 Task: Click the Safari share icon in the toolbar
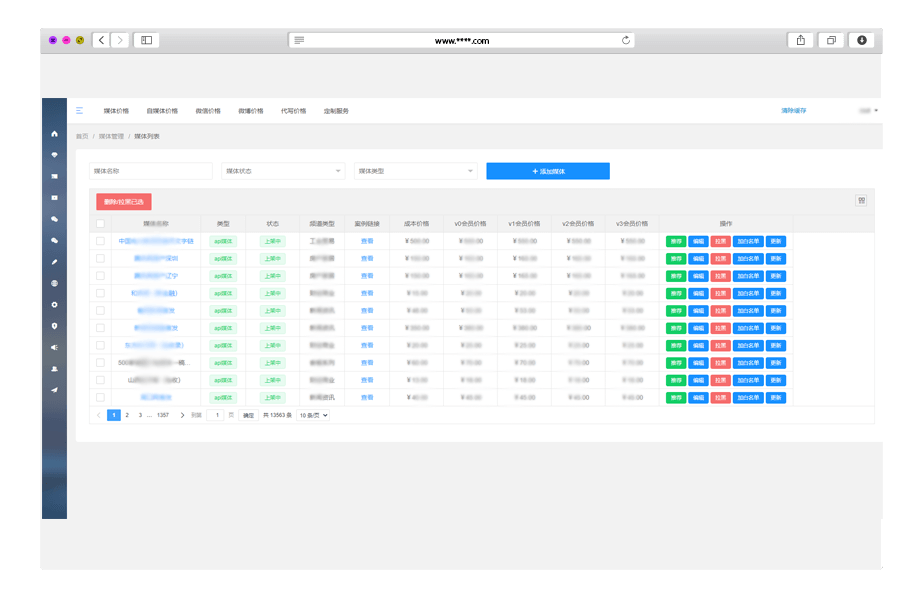800,40
